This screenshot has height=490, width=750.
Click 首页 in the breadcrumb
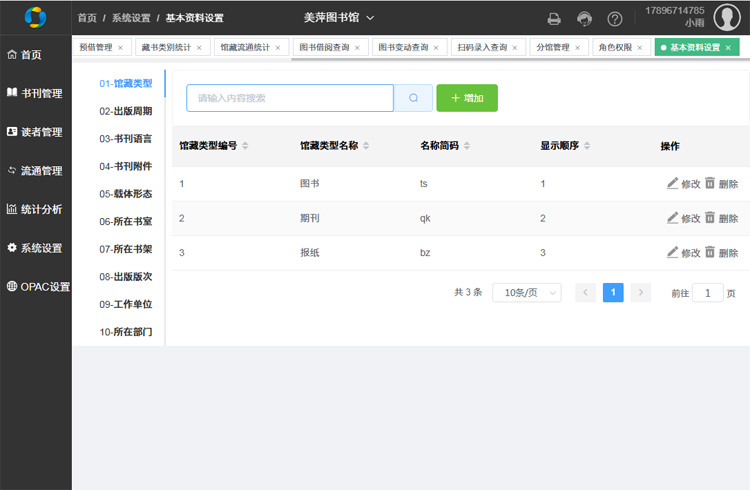click(88, 18)
